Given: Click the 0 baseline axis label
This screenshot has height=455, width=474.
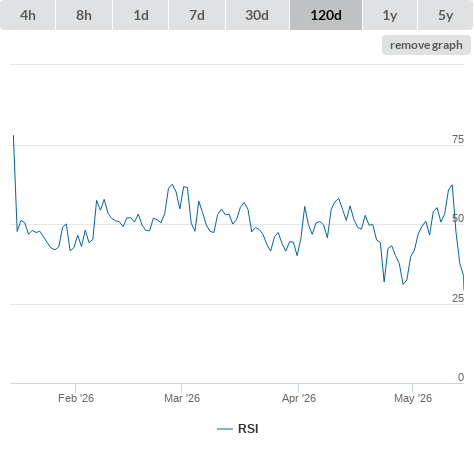Looking at the screenshot, I should (461, 377).
